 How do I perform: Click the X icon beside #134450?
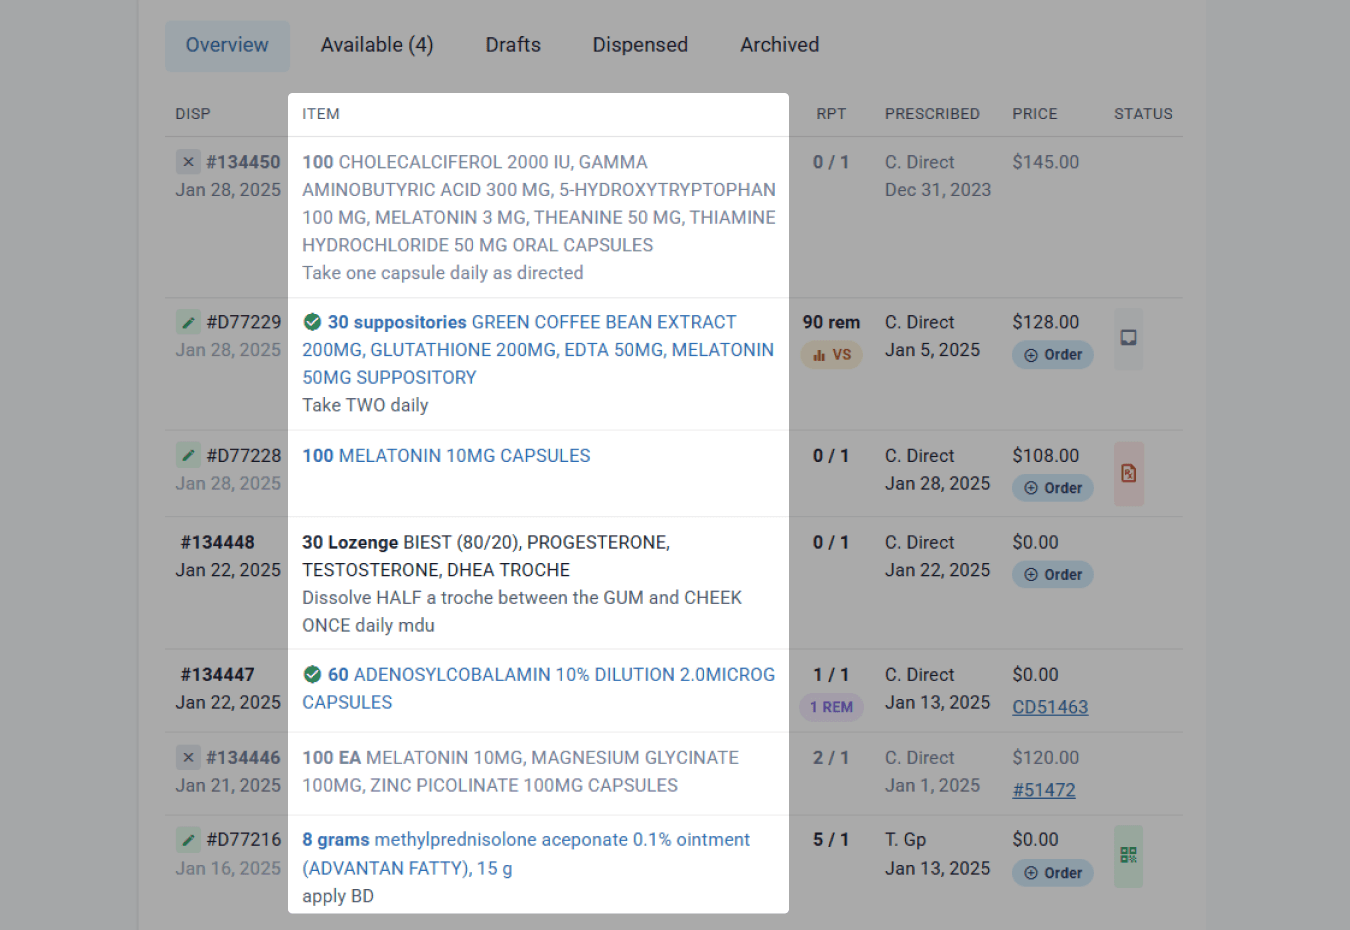point(188,162)
